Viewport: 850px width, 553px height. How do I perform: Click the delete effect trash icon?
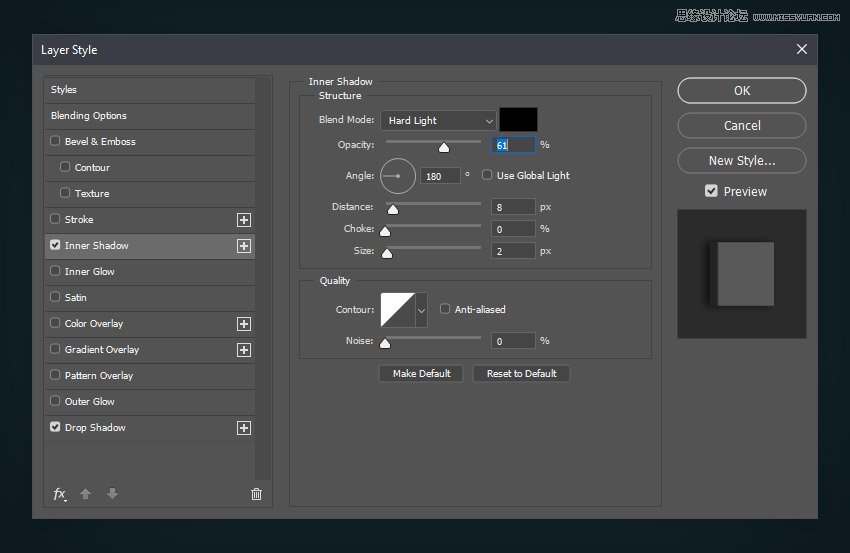tap(256, 494)
